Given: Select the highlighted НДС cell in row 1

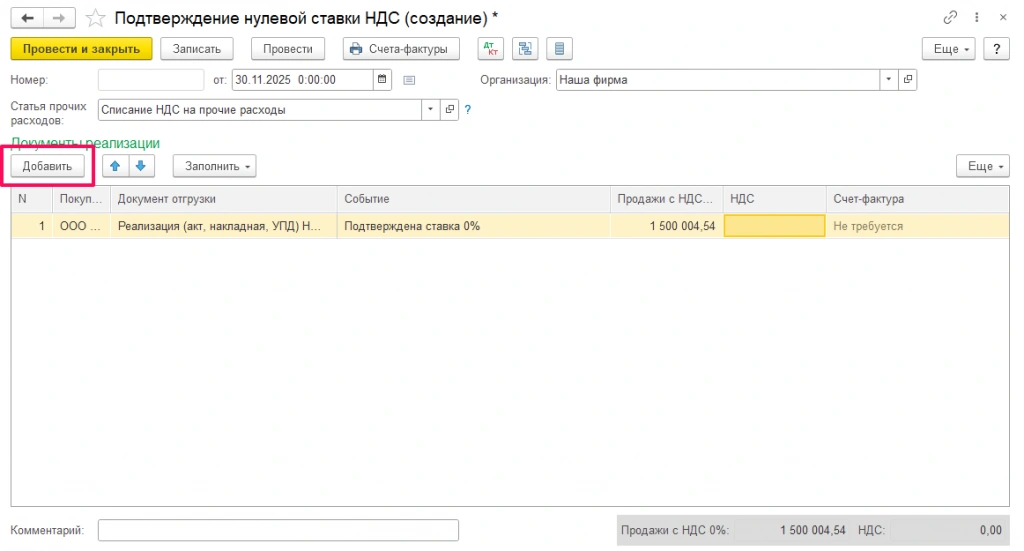Looking at the screenshot, I should click(x=775, y=226).
